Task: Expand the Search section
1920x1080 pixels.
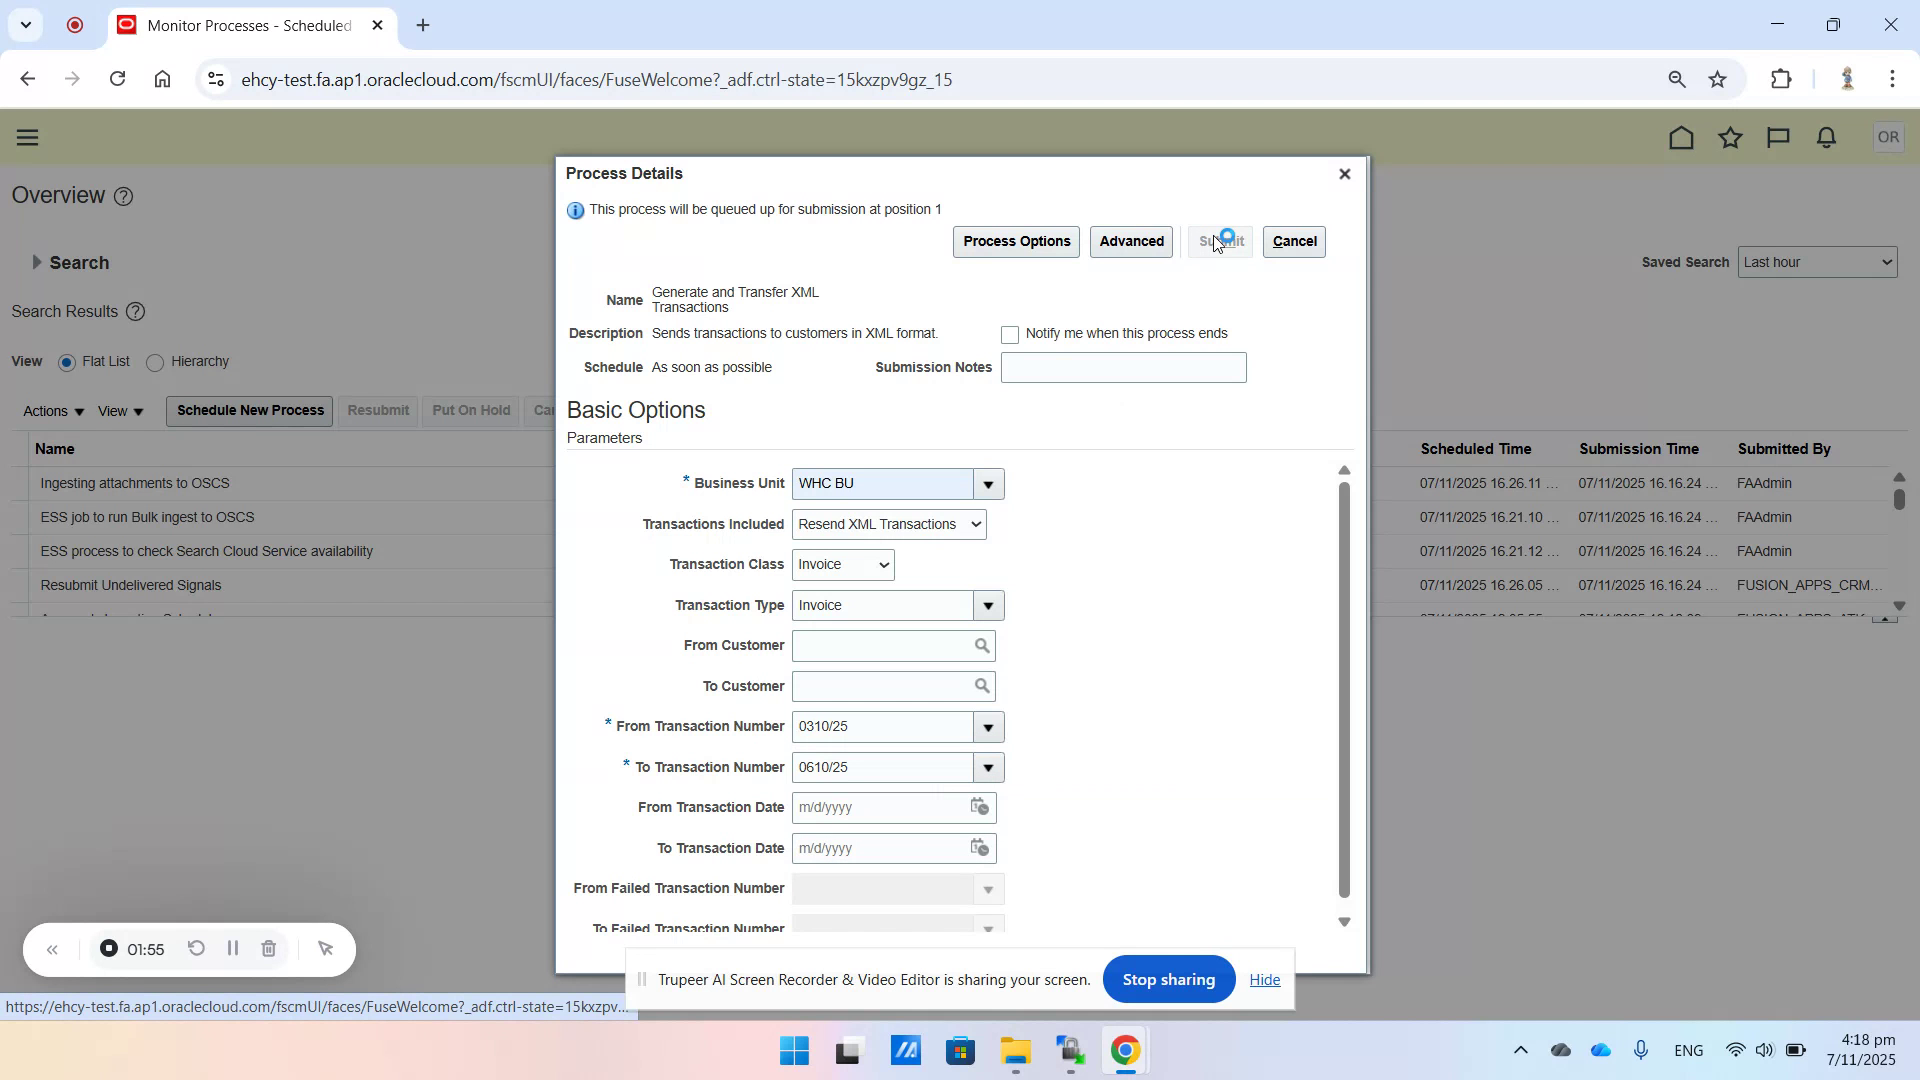Action: pyautogui.click(x=38, y=262)
